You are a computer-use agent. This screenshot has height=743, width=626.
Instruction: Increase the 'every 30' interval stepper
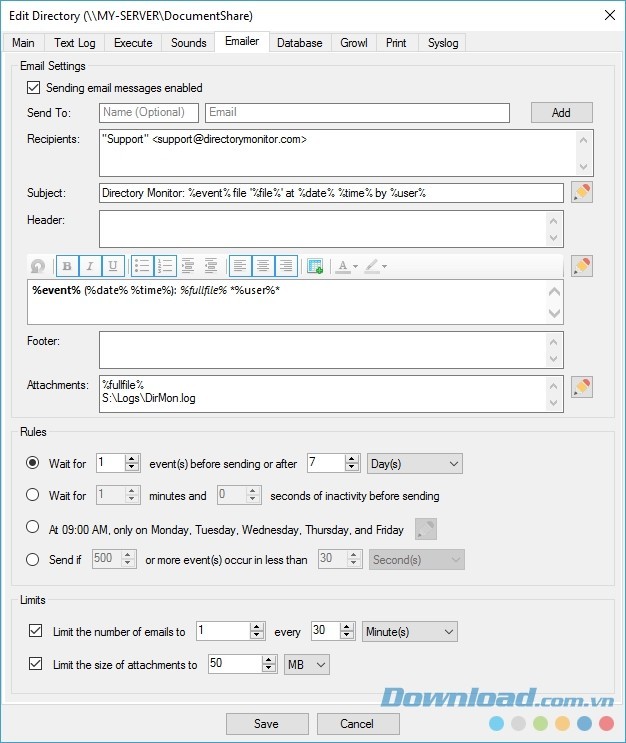pyautogui.click(x=347, y=627)
